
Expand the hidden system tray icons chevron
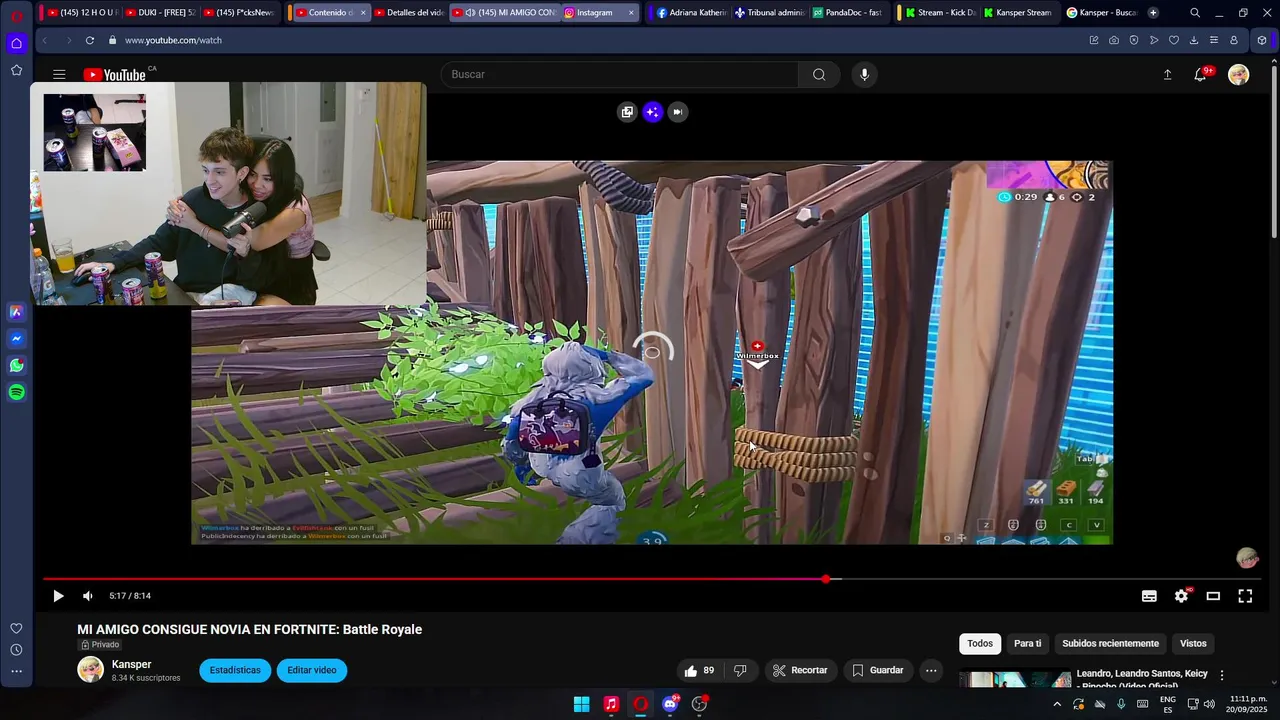point(1057,704)
